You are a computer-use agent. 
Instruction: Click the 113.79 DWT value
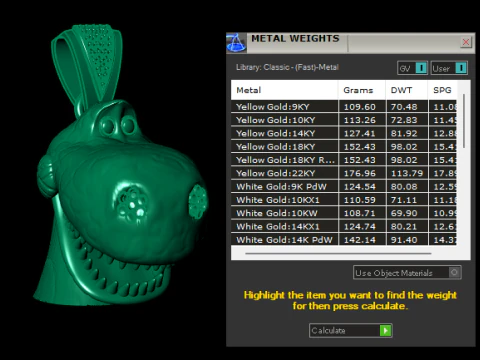[x=407, y=173]
